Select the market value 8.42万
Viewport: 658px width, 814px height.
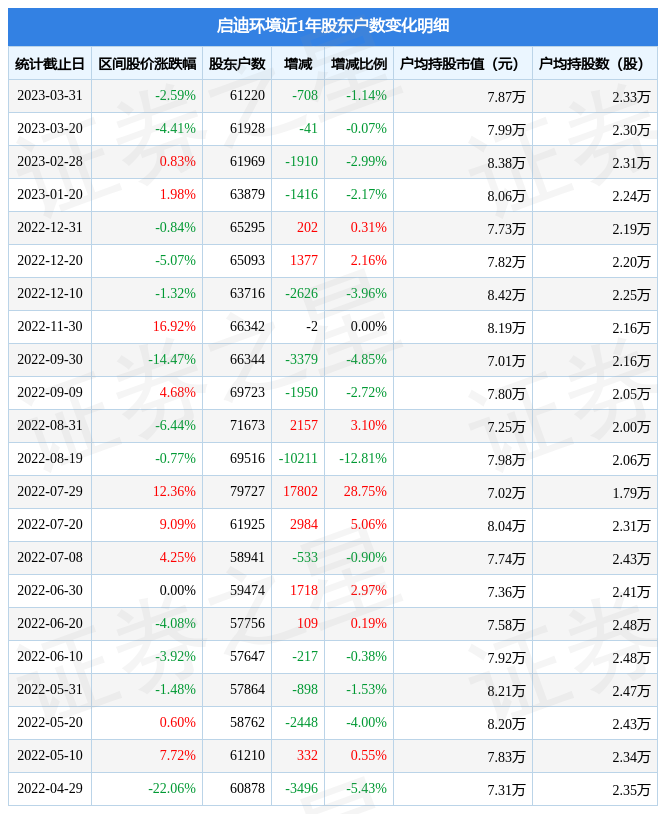(506, 295)
